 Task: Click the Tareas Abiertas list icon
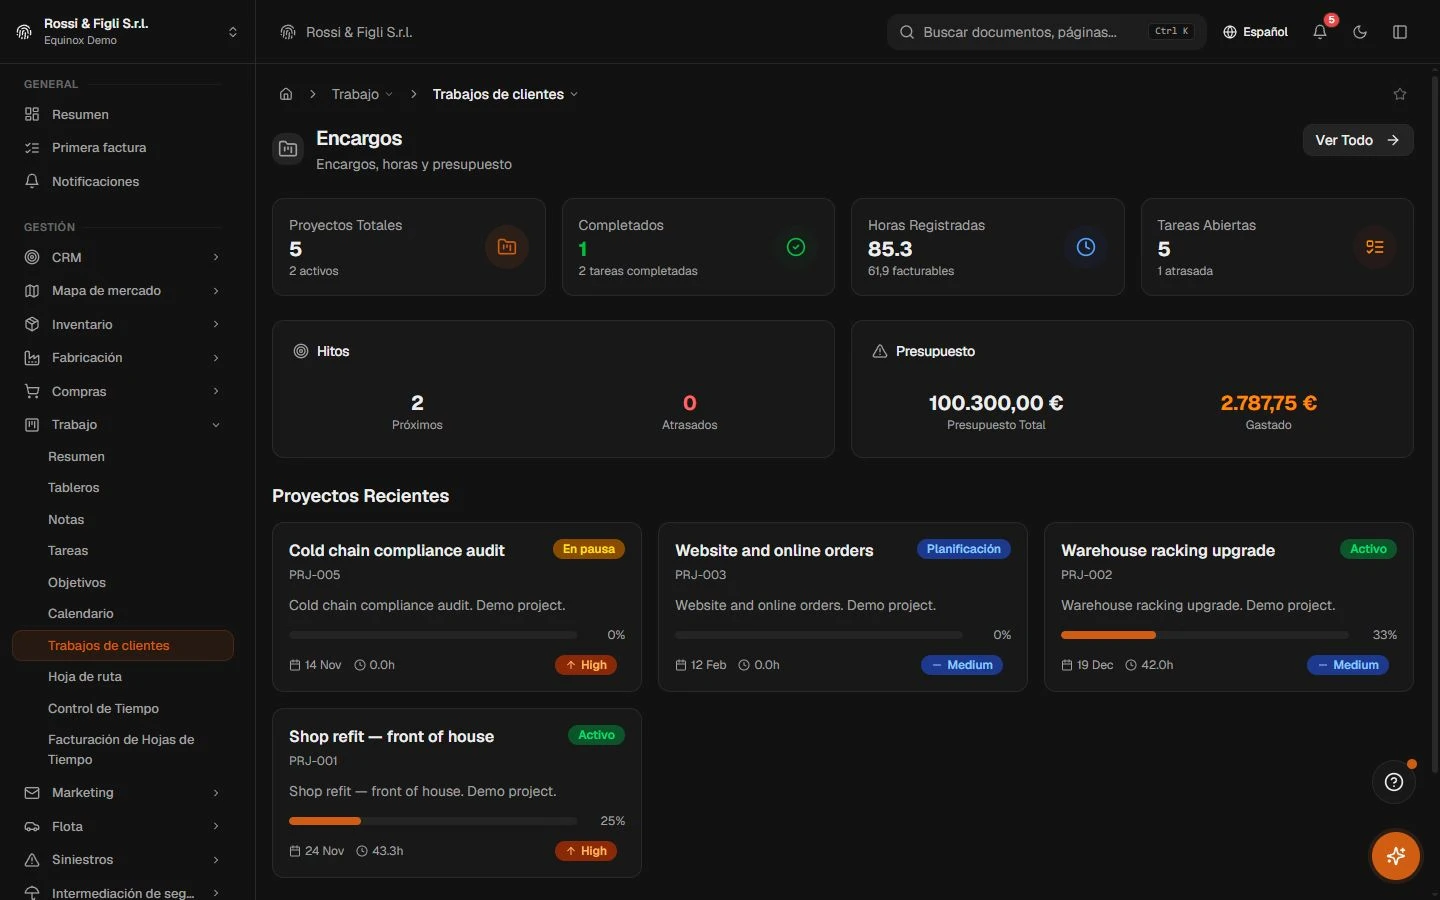click(1375, 247)
